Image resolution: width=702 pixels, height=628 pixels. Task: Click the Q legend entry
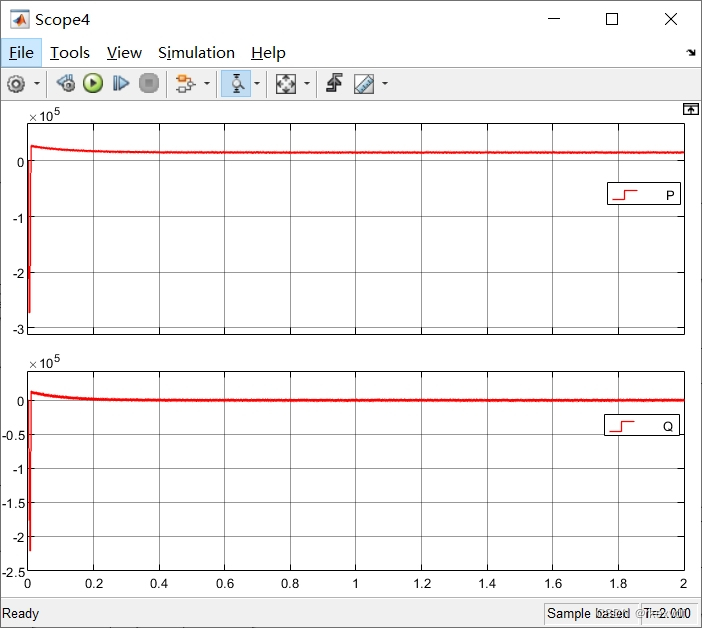coord(642,425)
